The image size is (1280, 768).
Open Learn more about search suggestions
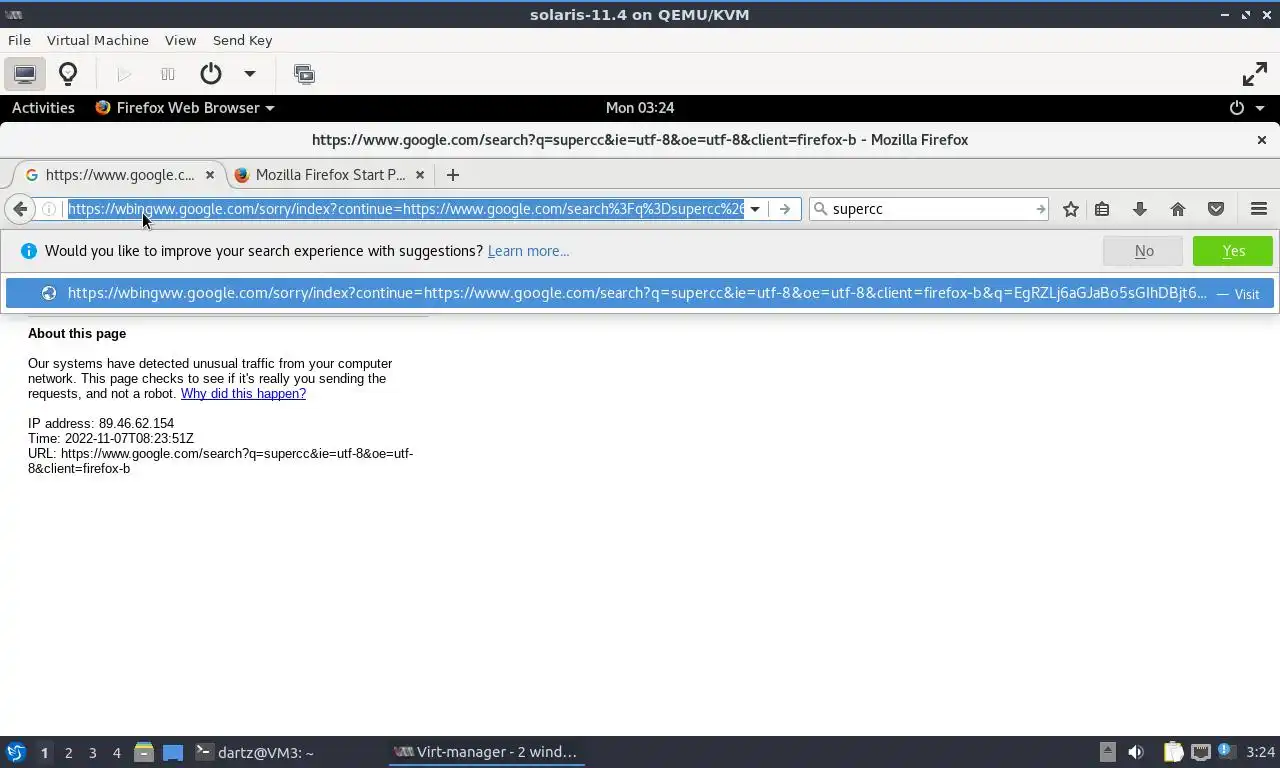(528, 251)
